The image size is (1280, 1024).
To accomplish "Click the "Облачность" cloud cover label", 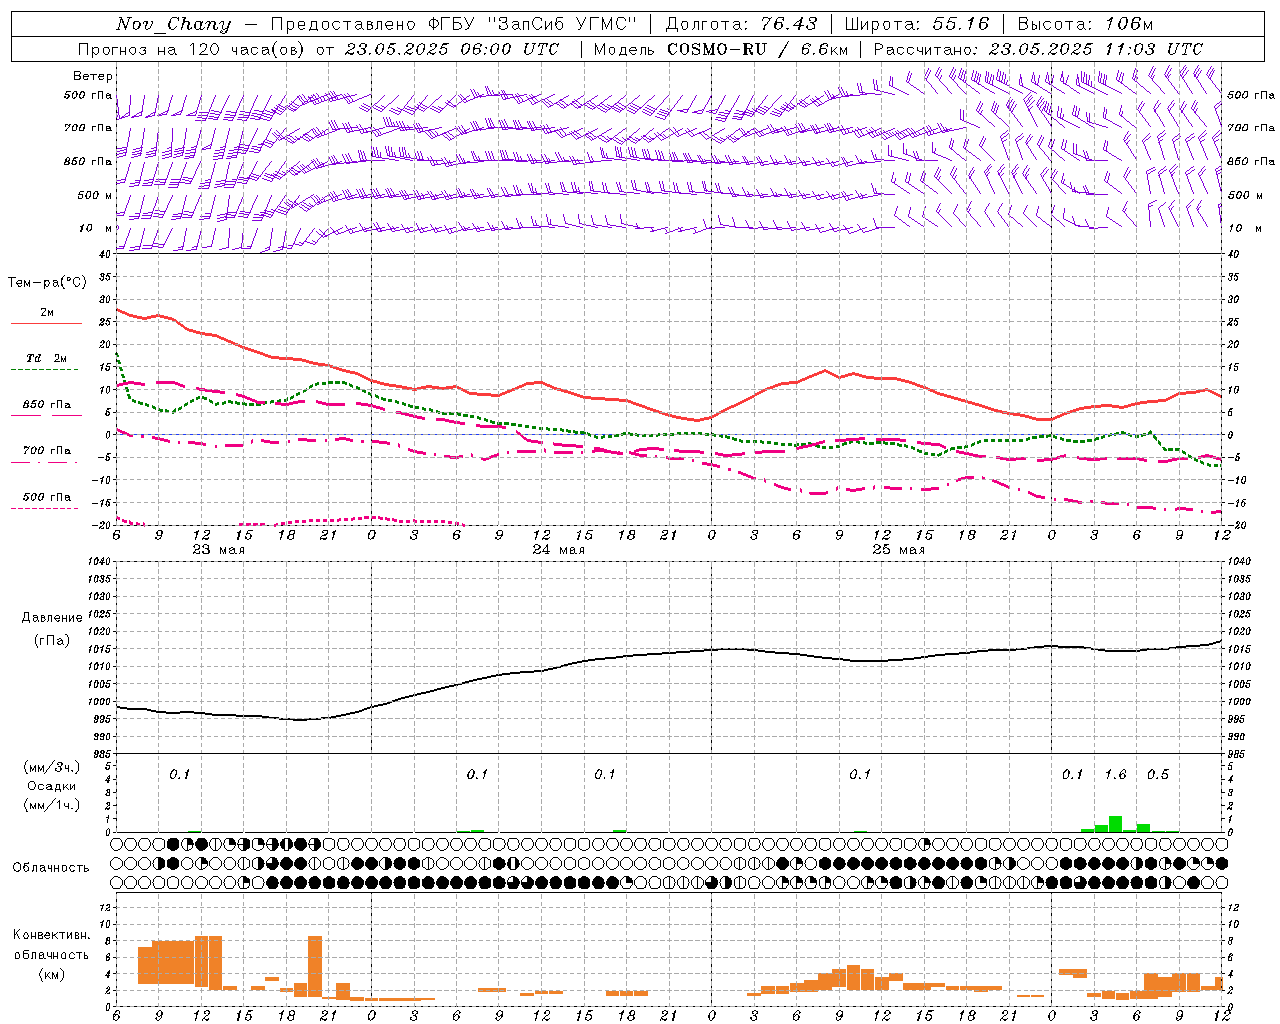I will 51,868.
